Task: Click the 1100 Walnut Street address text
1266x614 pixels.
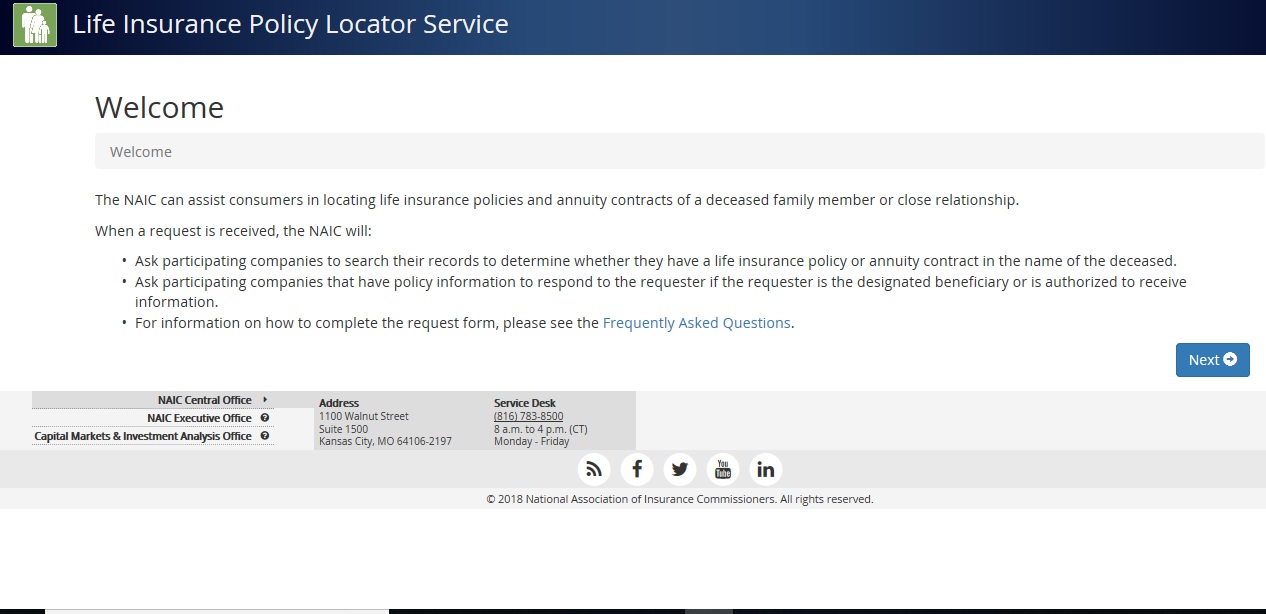Action: coord(364,416)
